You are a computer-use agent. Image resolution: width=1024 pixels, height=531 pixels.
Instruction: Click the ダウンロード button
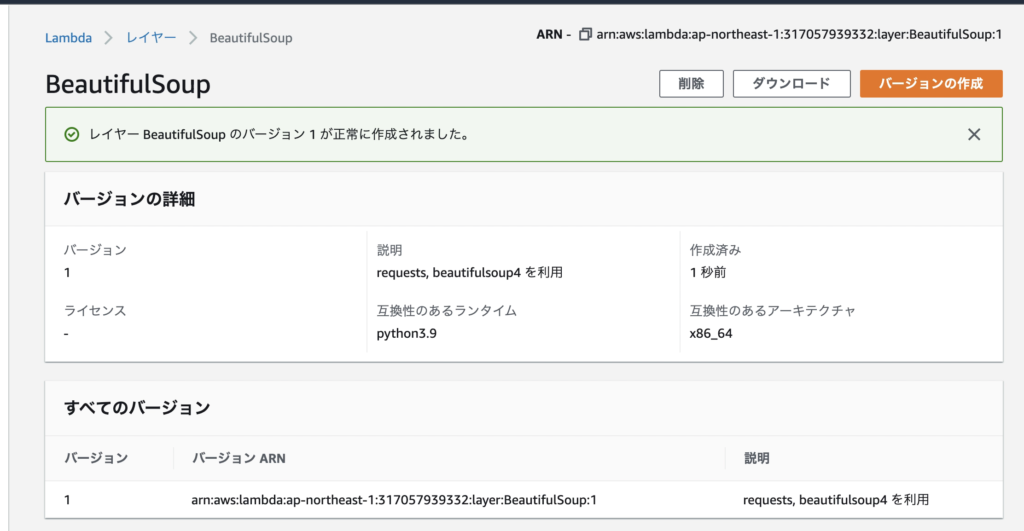(x=792, y=84)
